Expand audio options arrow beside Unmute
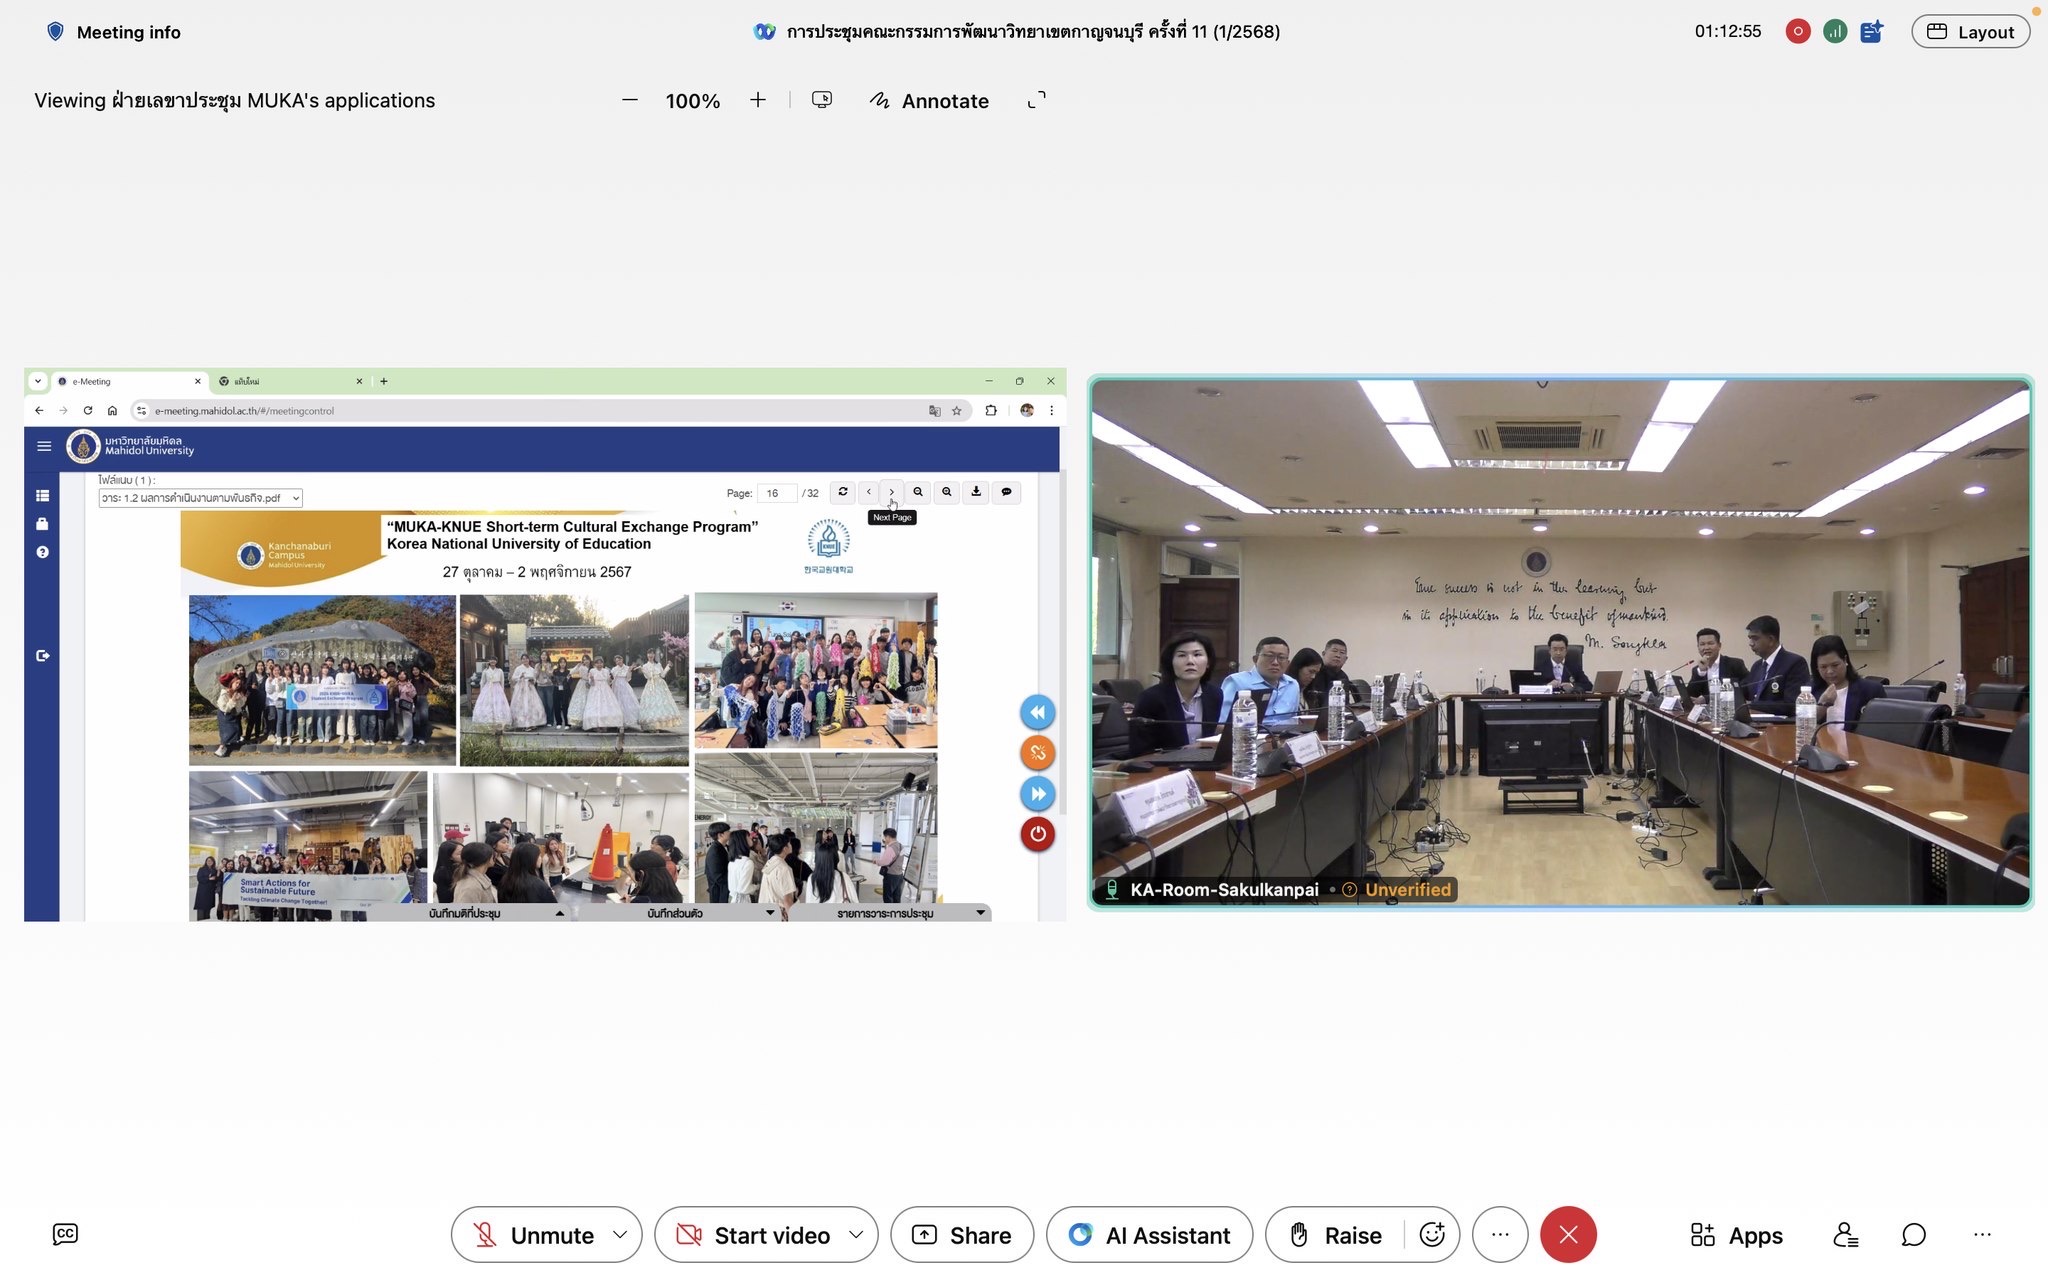Viewport: 2048px width, 1280px height. point(620,1235)
